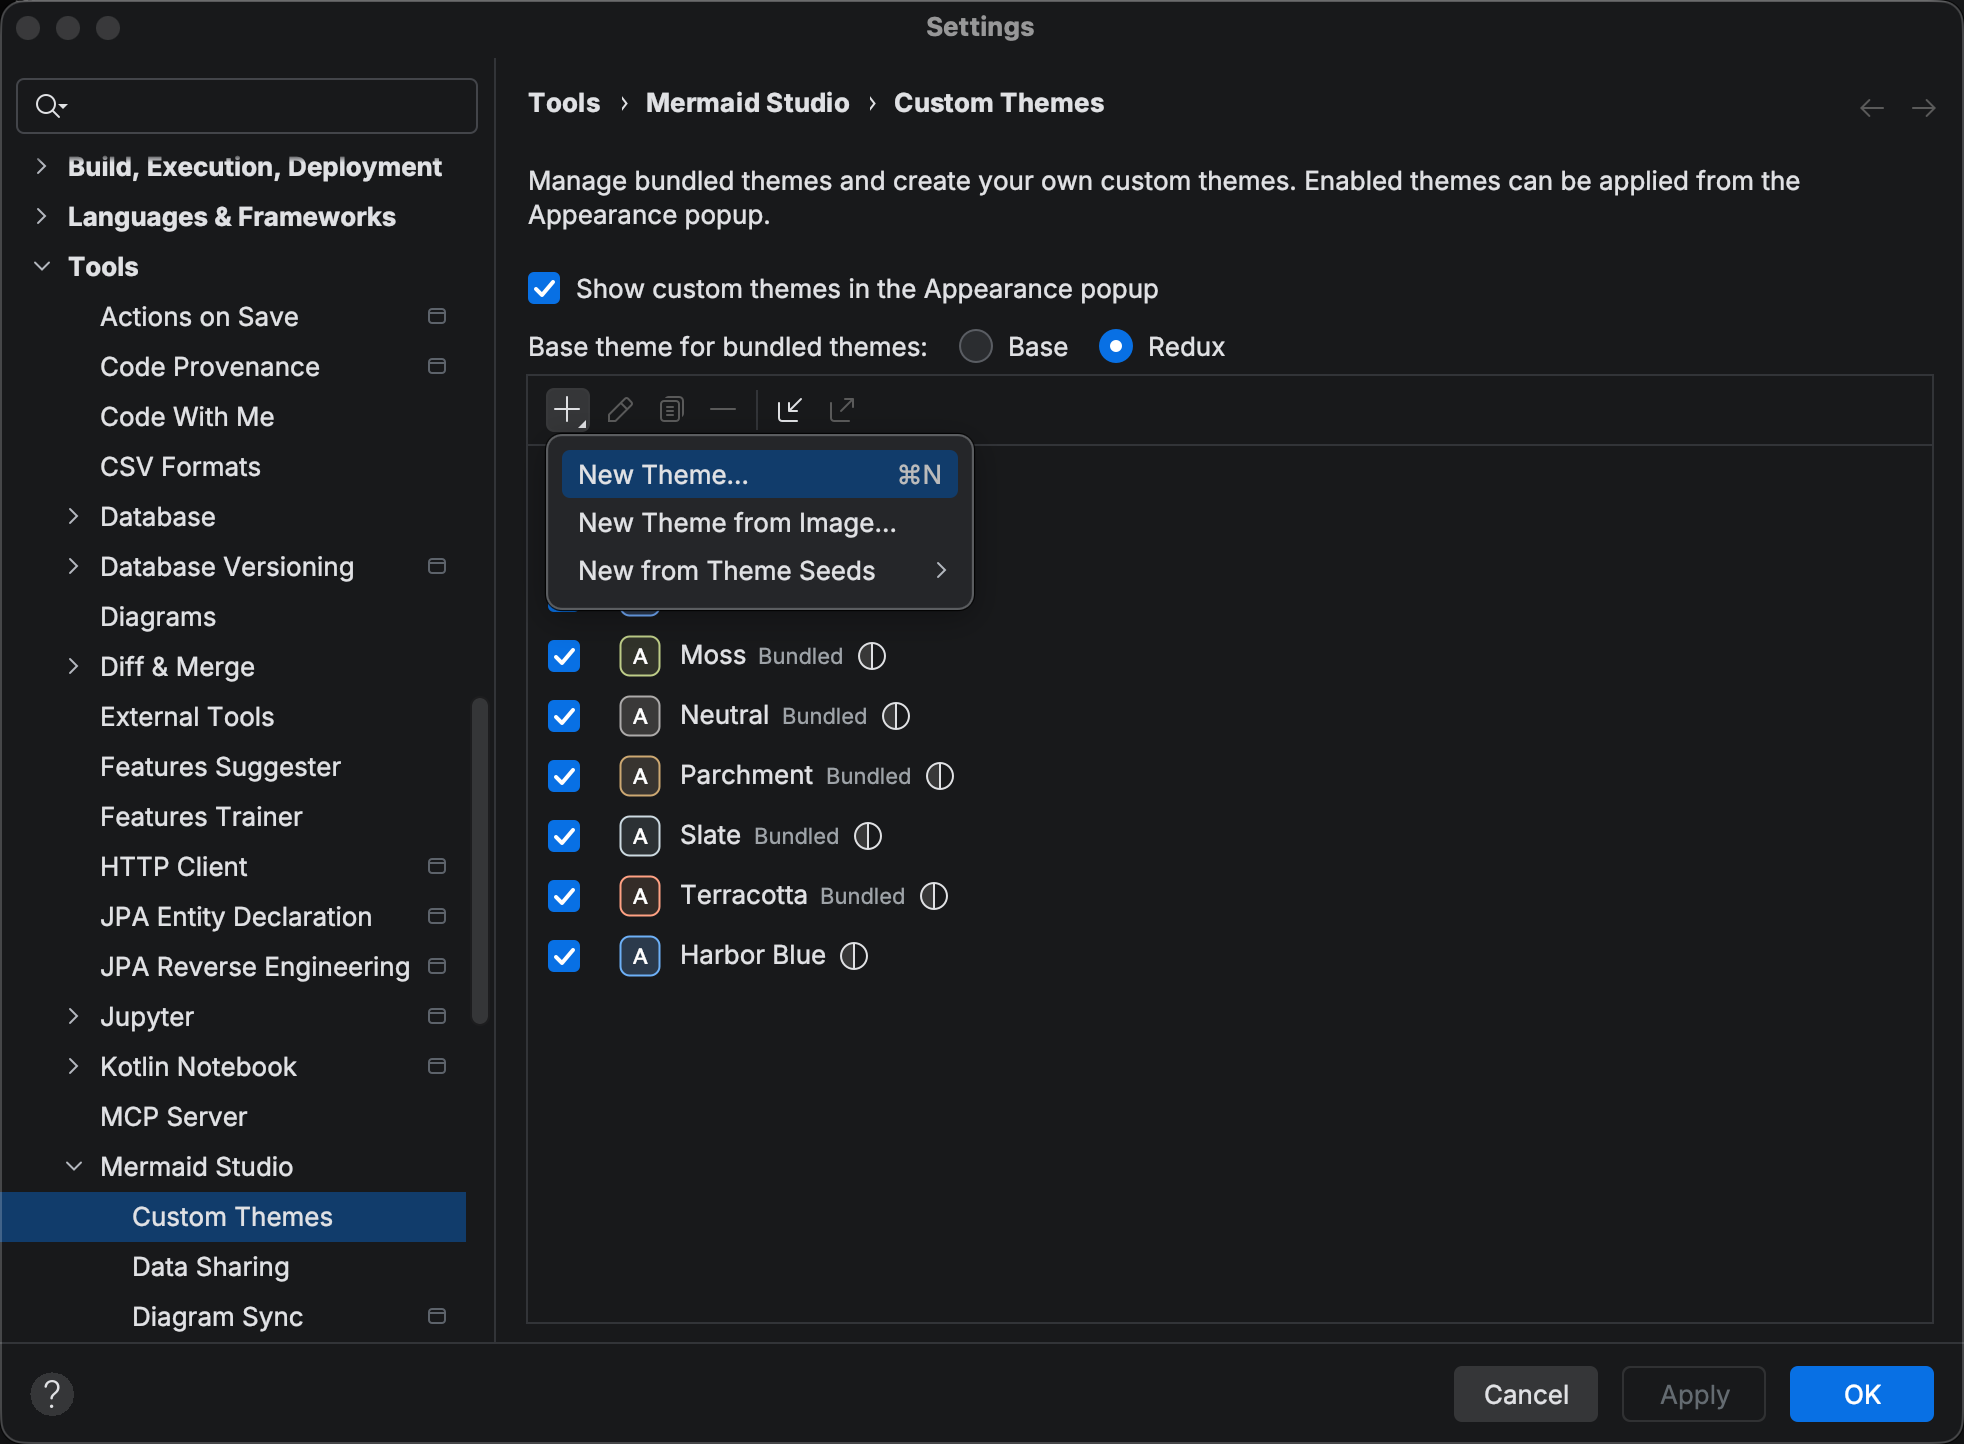Click the back navigation arrow
This screenshot has height=1444, width=1964.
[1872, 107]
